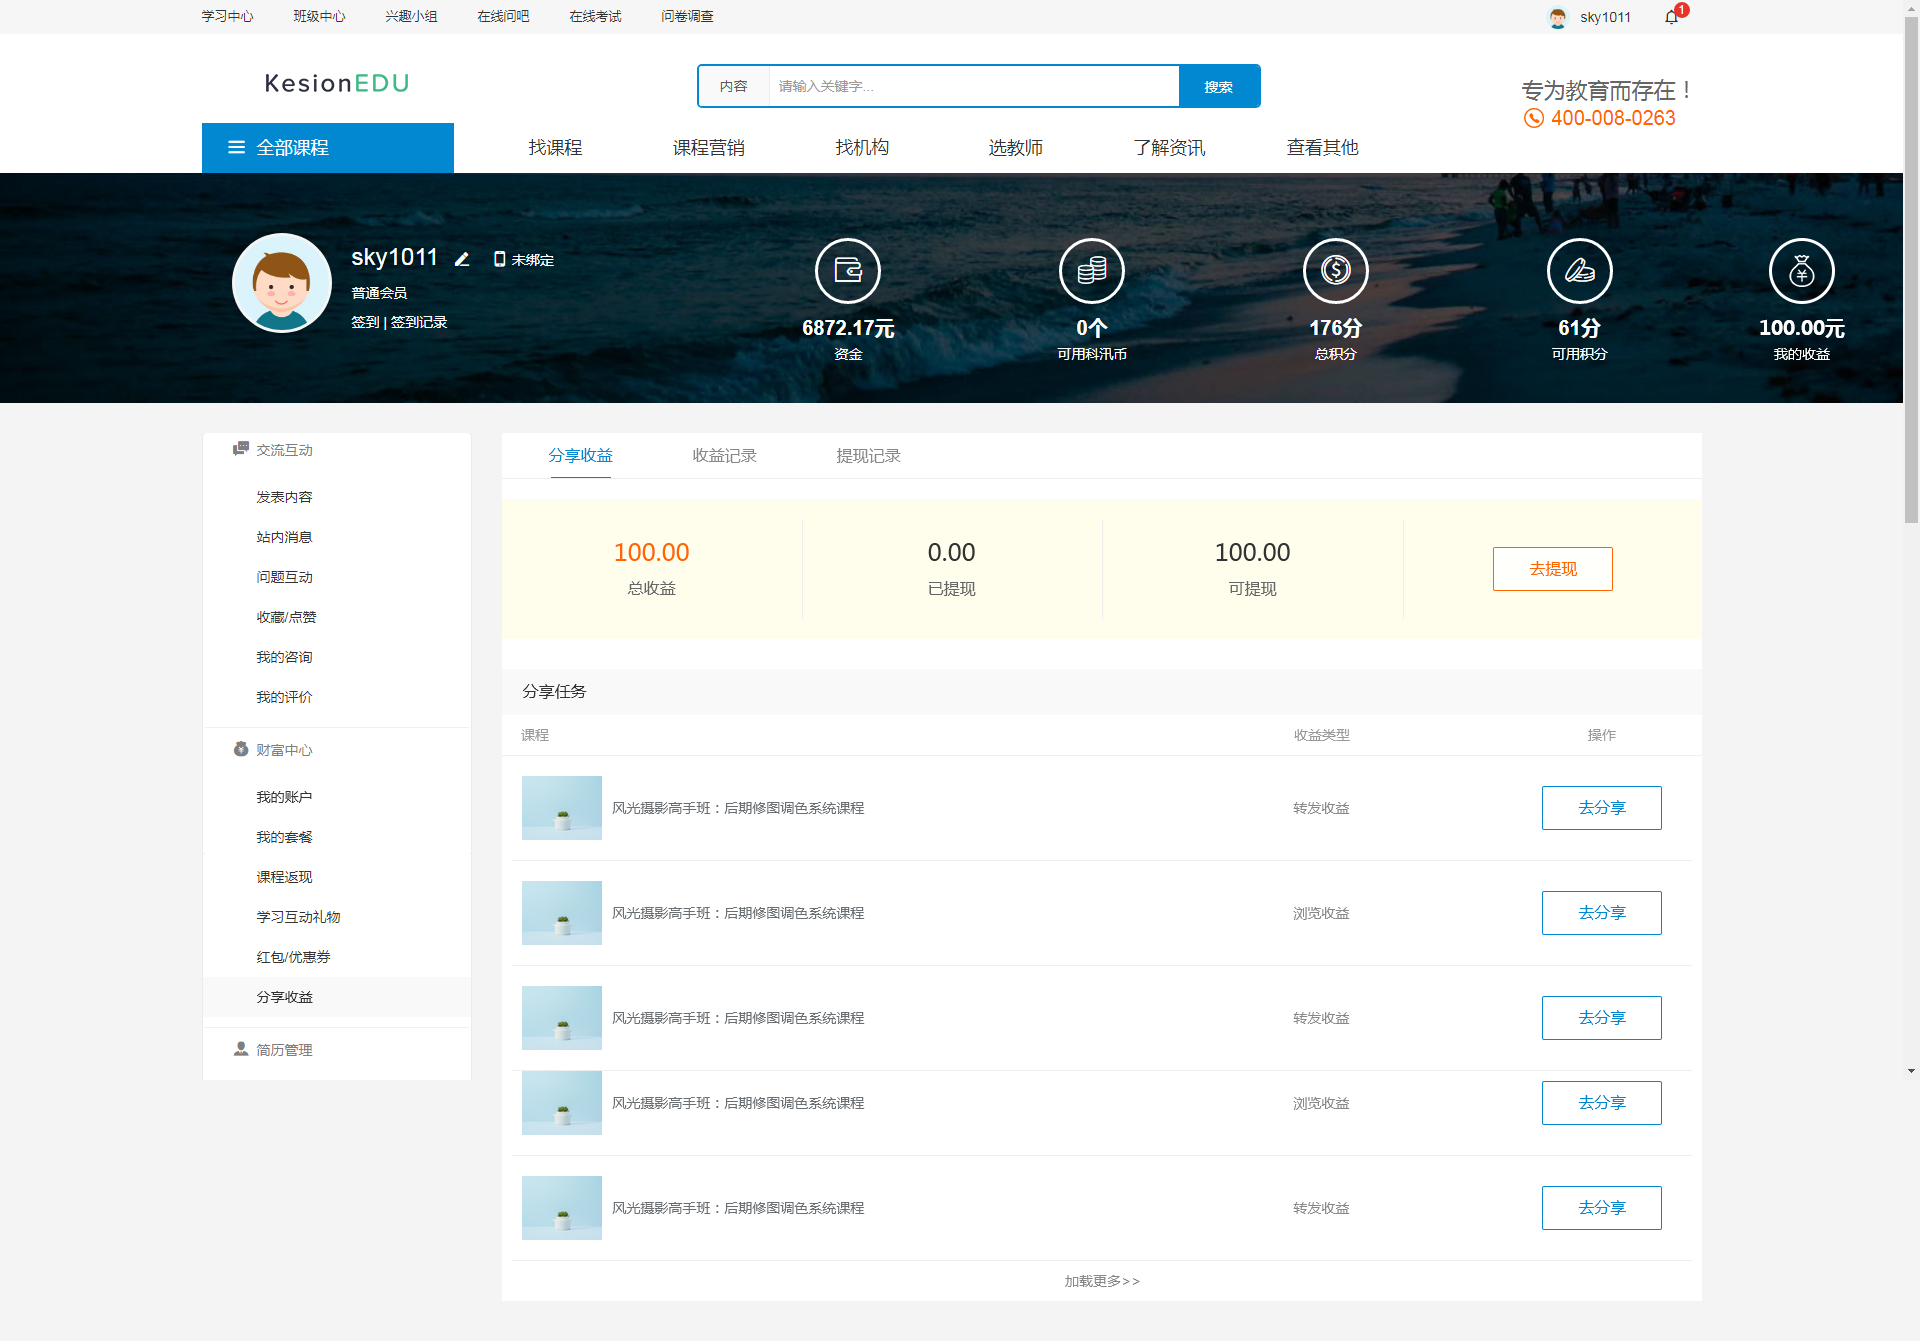Open 我的账户 in the sidebar
Viewport: 1920px width, 1341px height.
(x=284, y=797)
